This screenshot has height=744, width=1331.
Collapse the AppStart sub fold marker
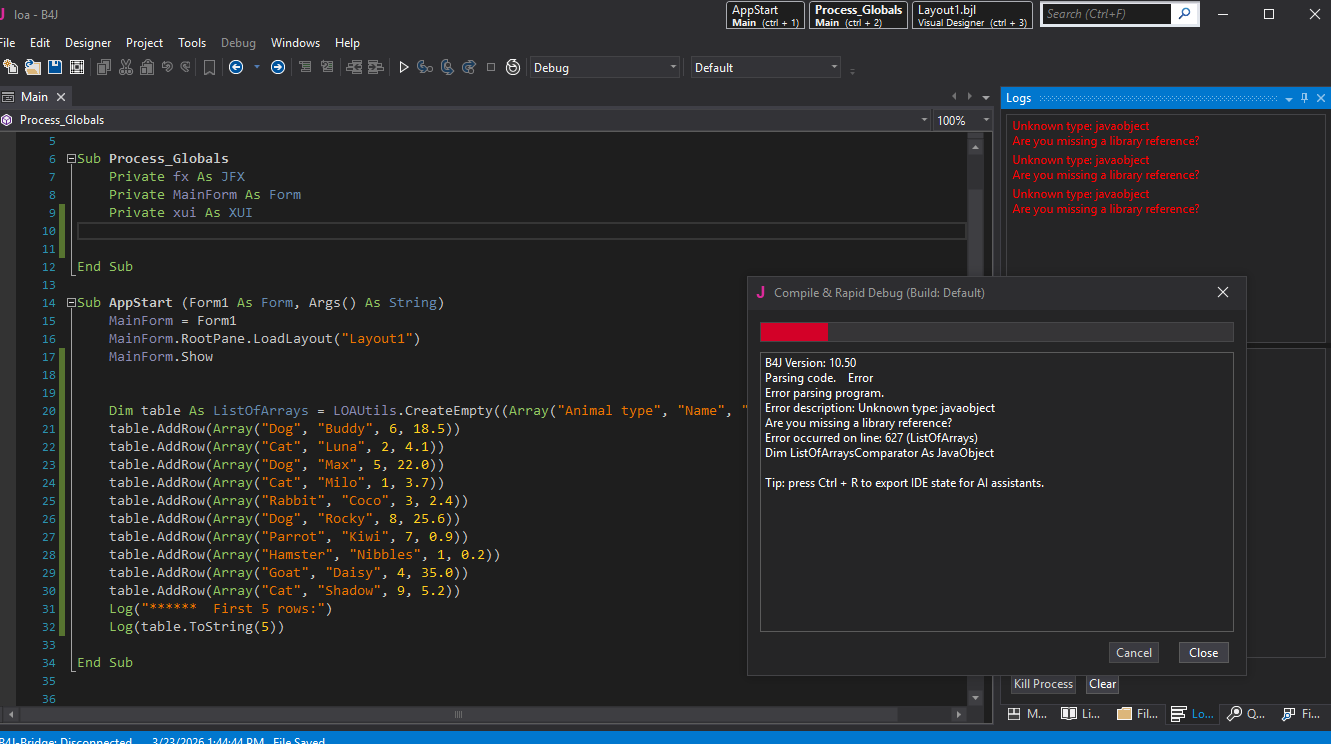[71, 303]
